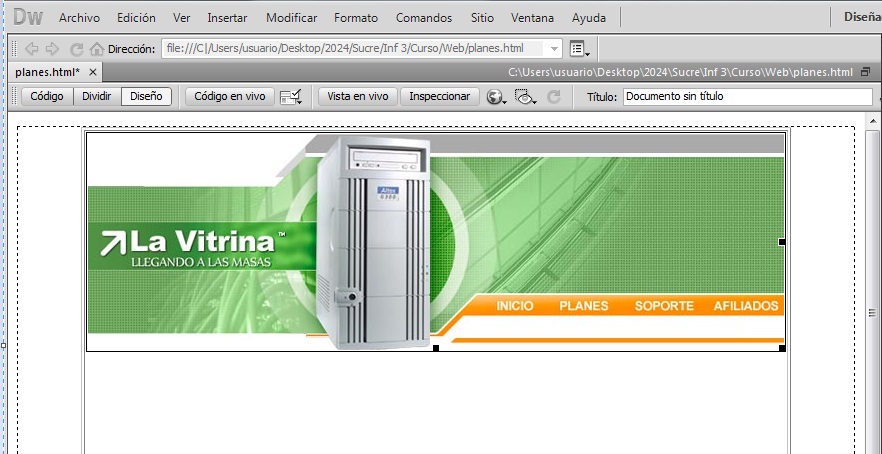The image size is (882, 454).
Task: Click the Vista en vivo button
Action: tap(357, 96)
